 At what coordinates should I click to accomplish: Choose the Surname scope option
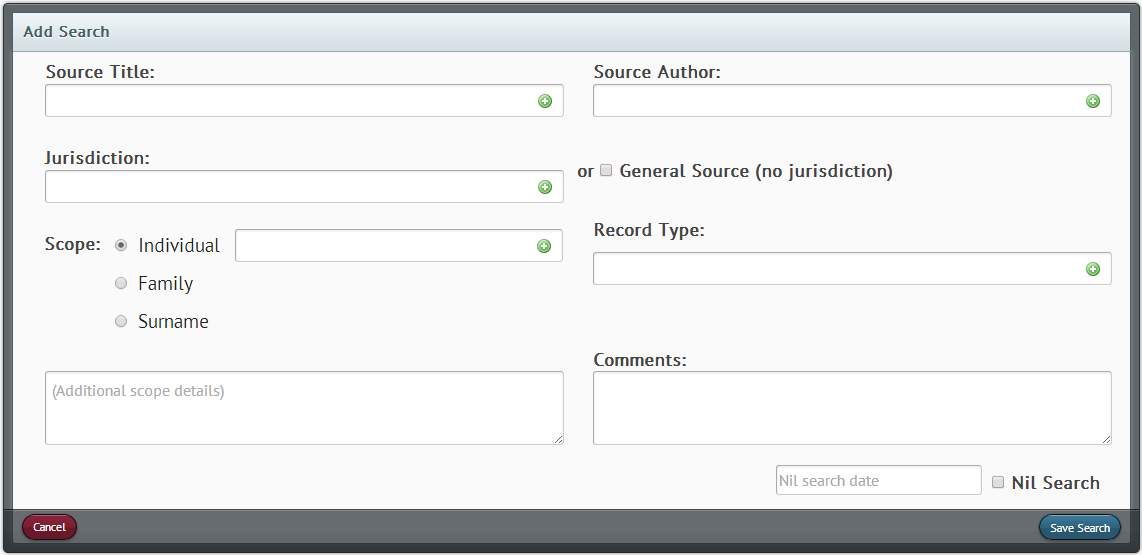click(x=121, y=321)
